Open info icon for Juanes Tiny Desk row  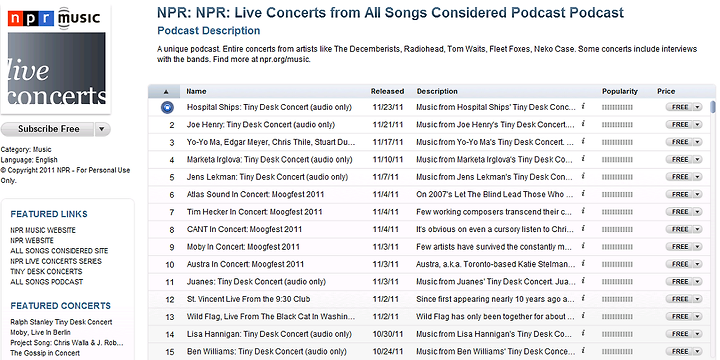[583, 281]
